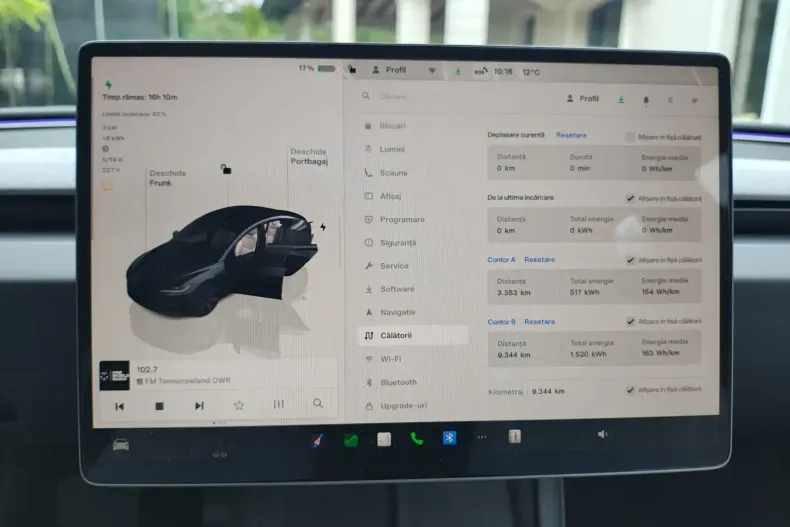Image resolution: width=790 pixels, height=527 pixels.
Task: Open the owner's manual app in the dock
Action: tap(514, 436)
